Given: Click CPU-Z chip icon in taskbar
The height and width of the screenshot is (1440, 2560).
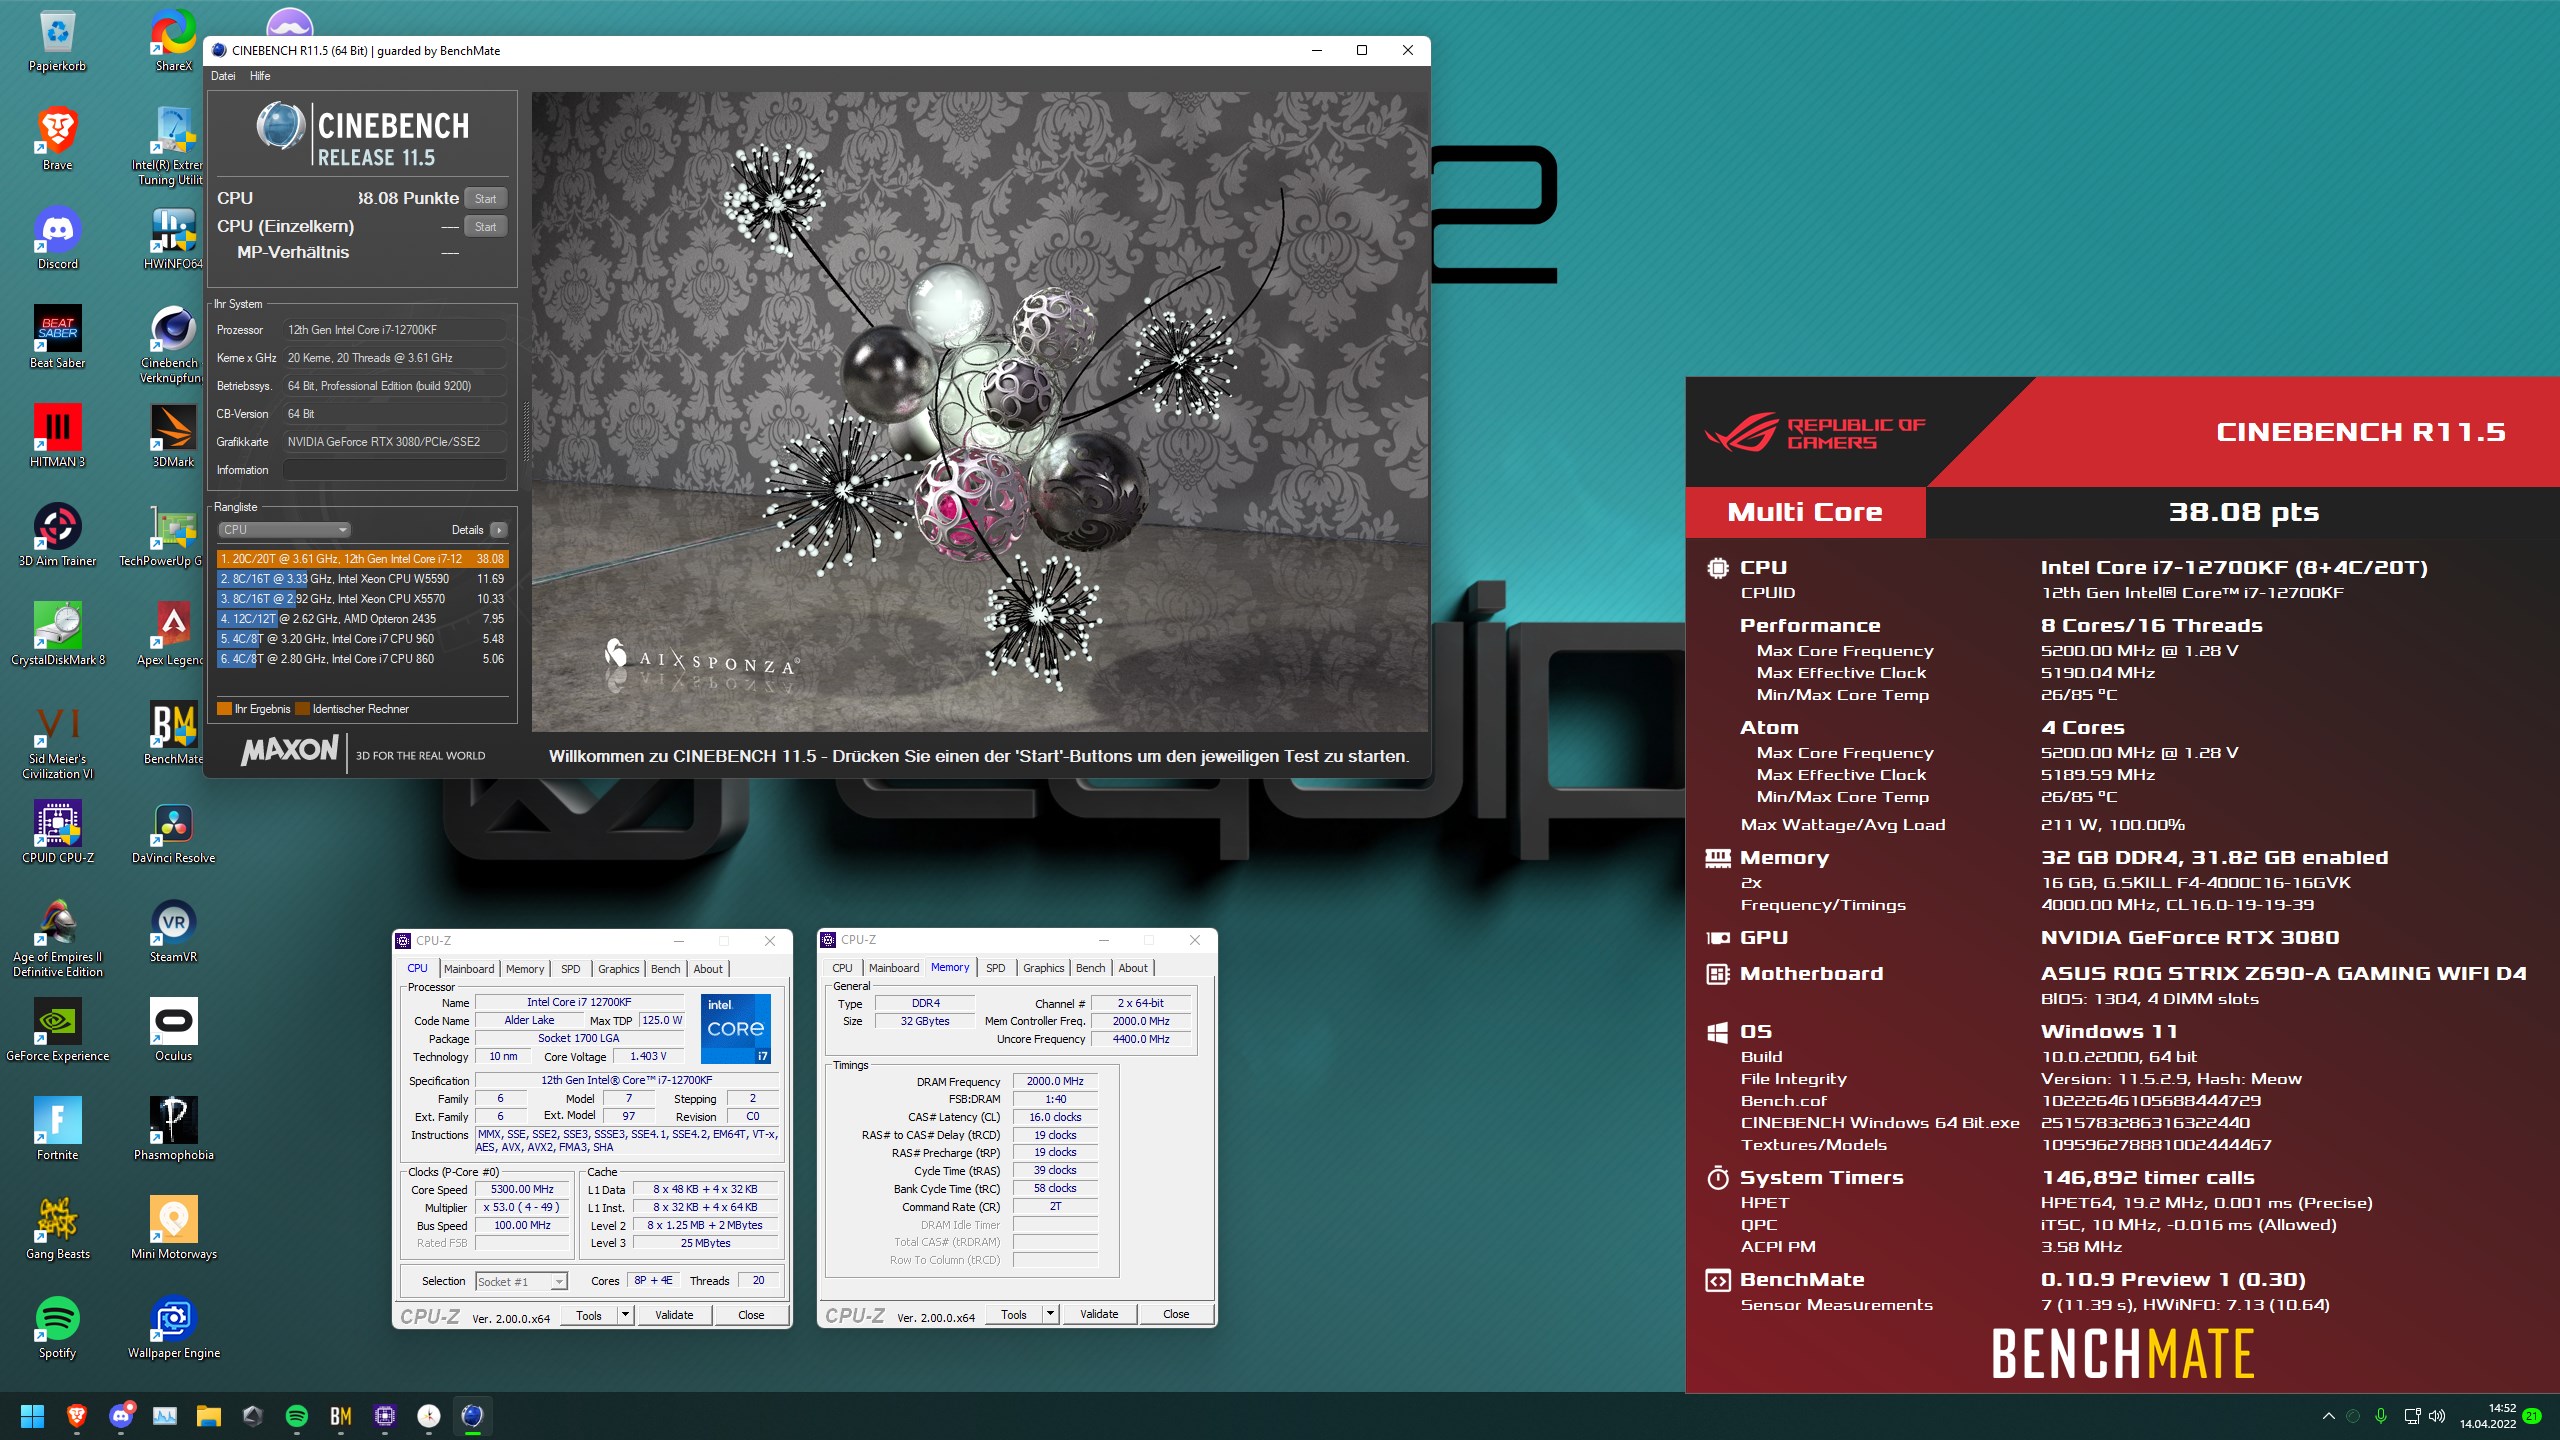Looking at the screenshot, I should point(385,1415).
